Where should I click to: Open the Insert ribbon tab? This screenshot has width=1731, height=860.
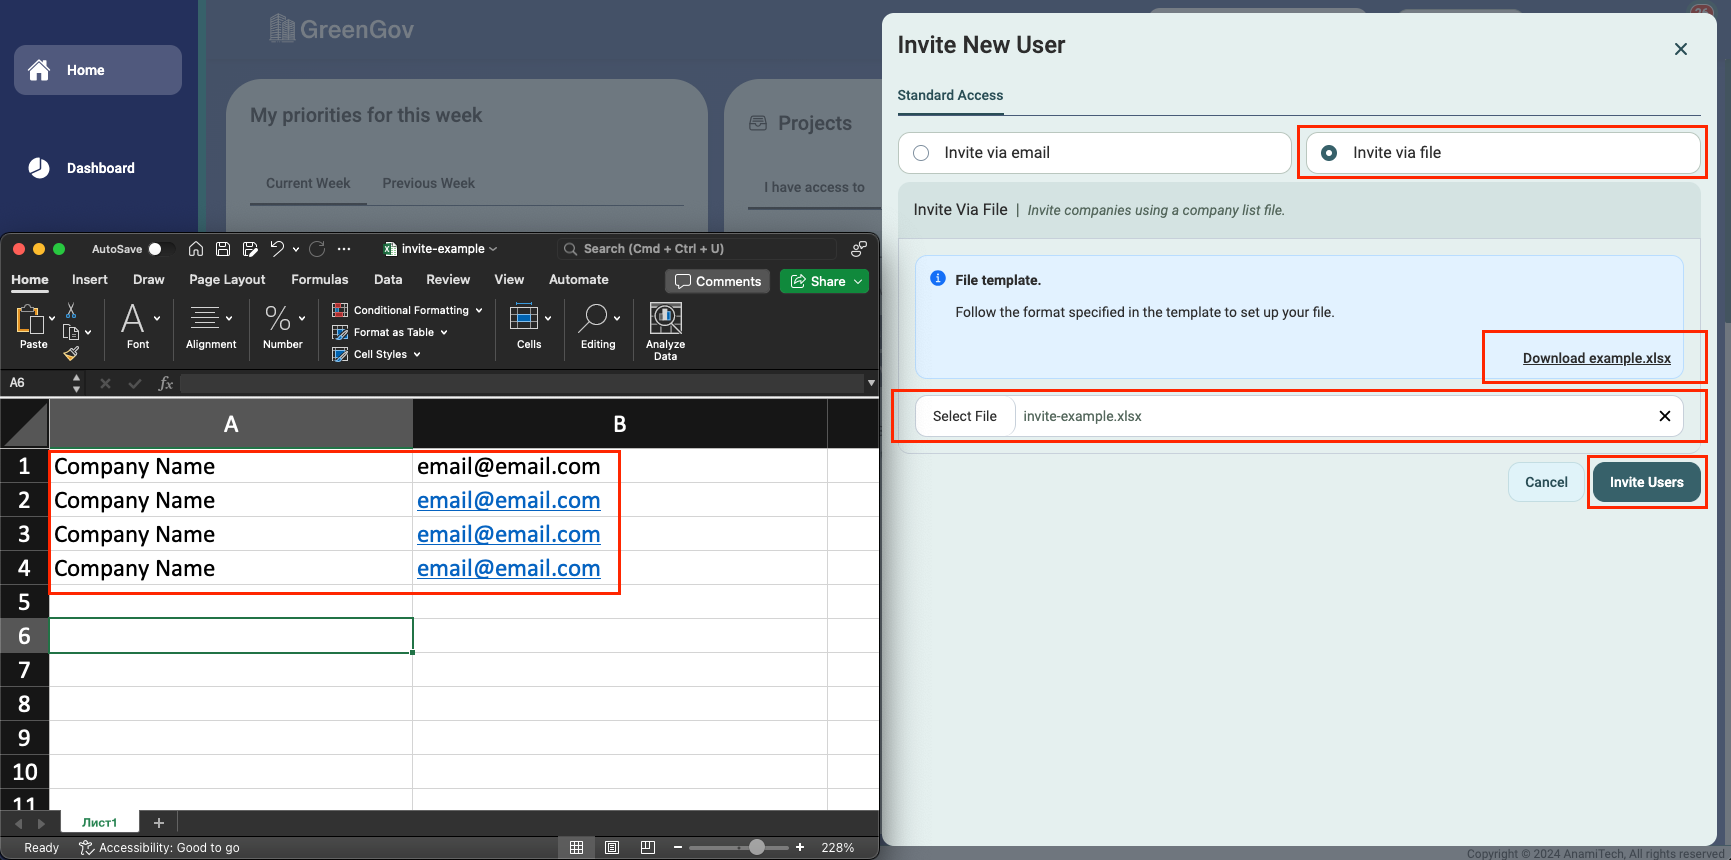point(90,280)
